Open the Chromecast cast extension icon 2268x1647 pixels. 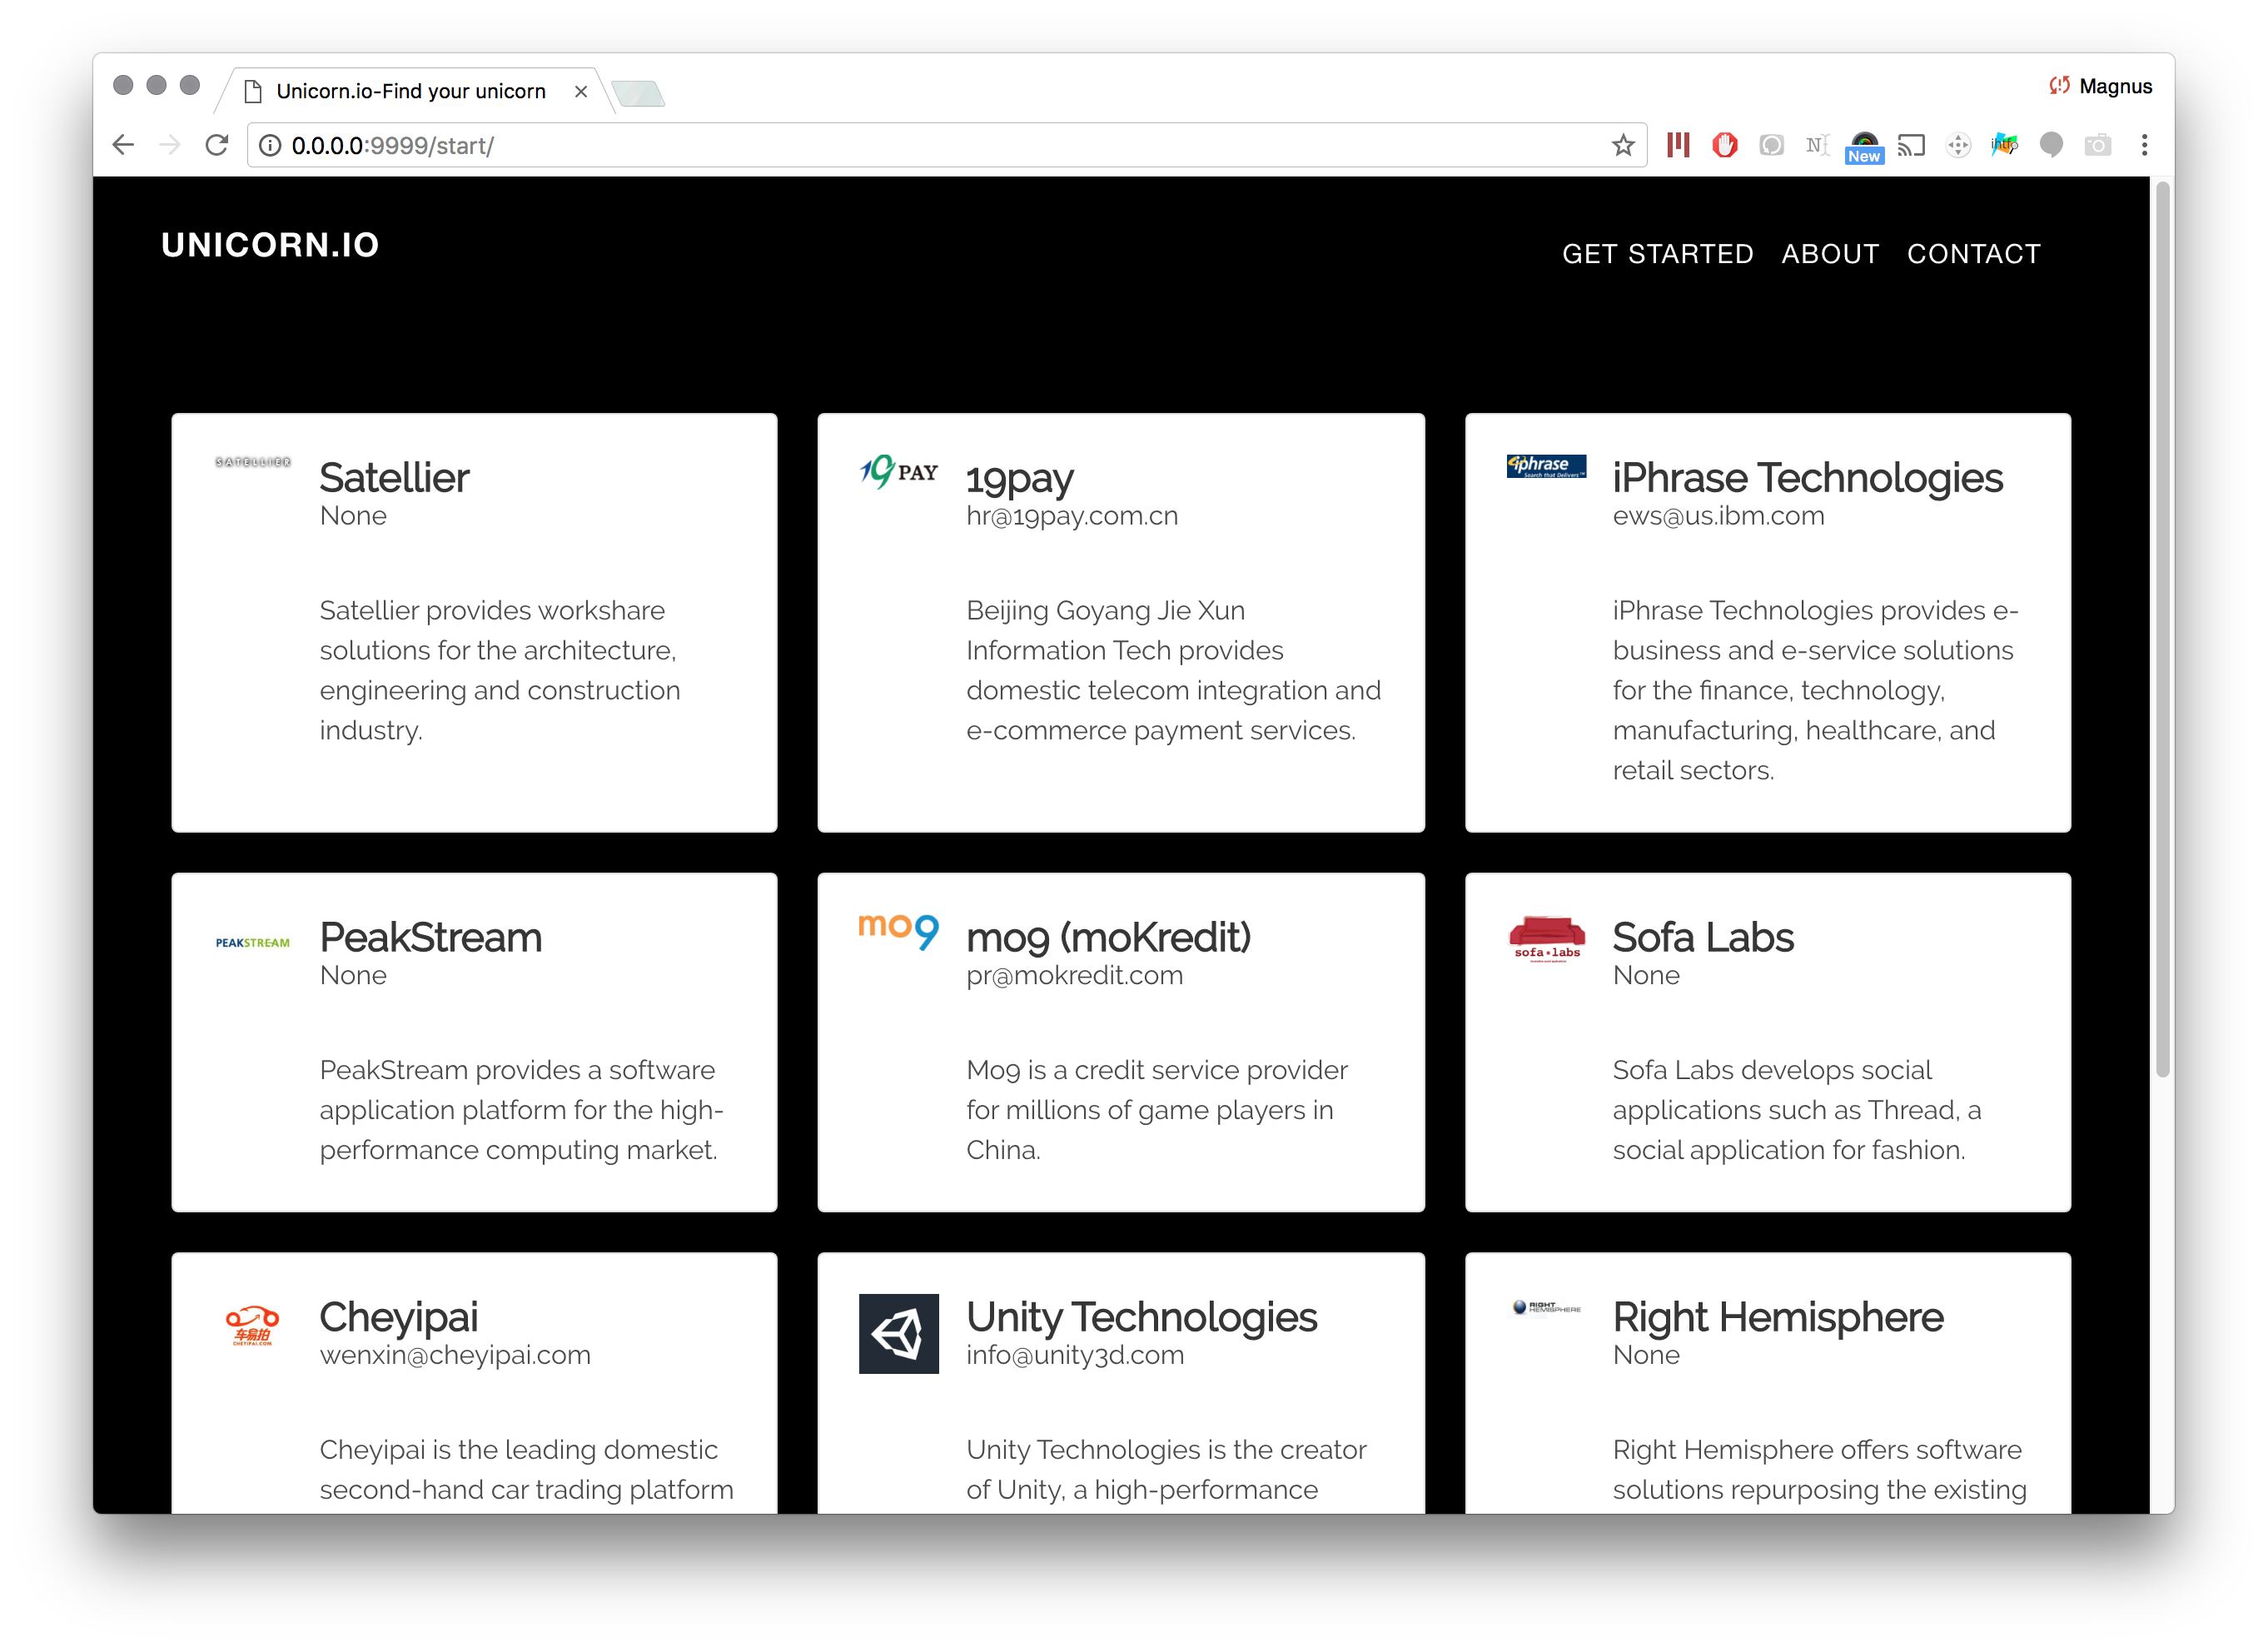click(x=1911, y=146)
